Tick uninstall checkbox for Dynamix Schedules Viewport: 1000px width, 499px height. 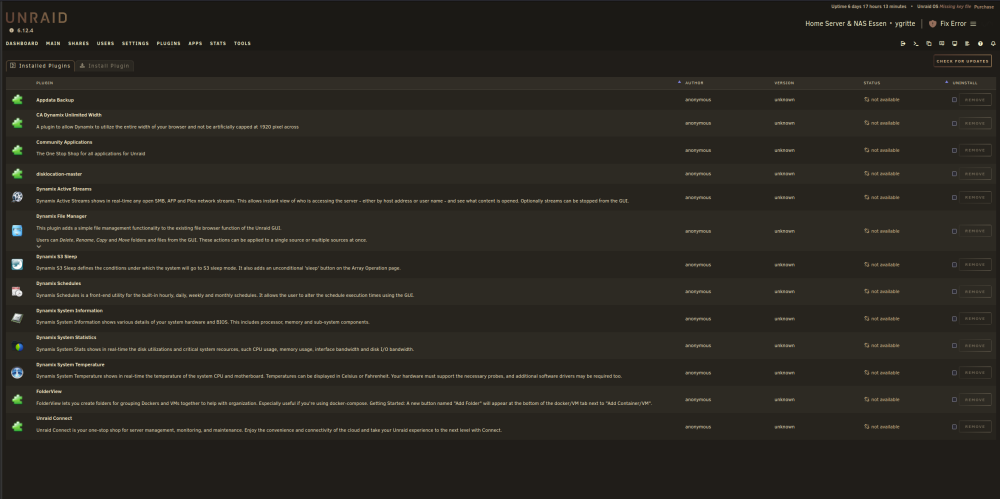click(954, 292)
